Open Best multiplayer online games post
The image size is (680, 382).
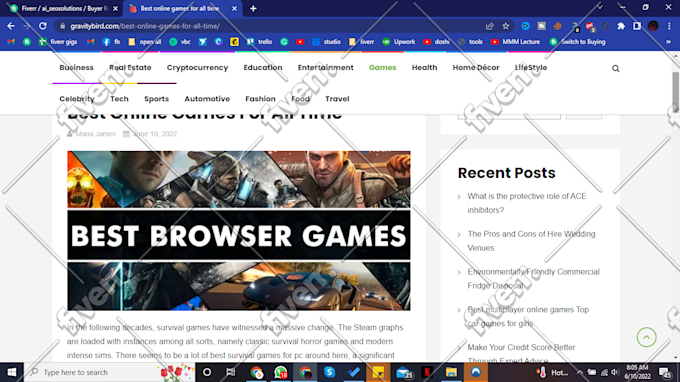coord(528,317)
